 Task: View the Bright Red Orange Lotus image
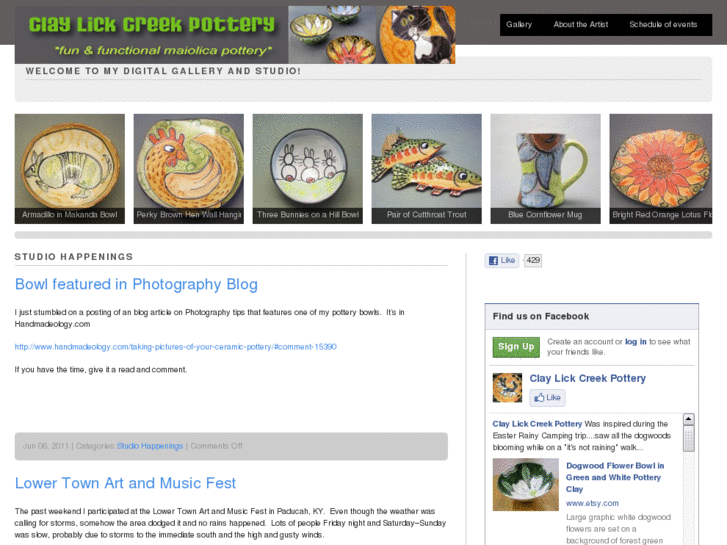tap(661, 169)
